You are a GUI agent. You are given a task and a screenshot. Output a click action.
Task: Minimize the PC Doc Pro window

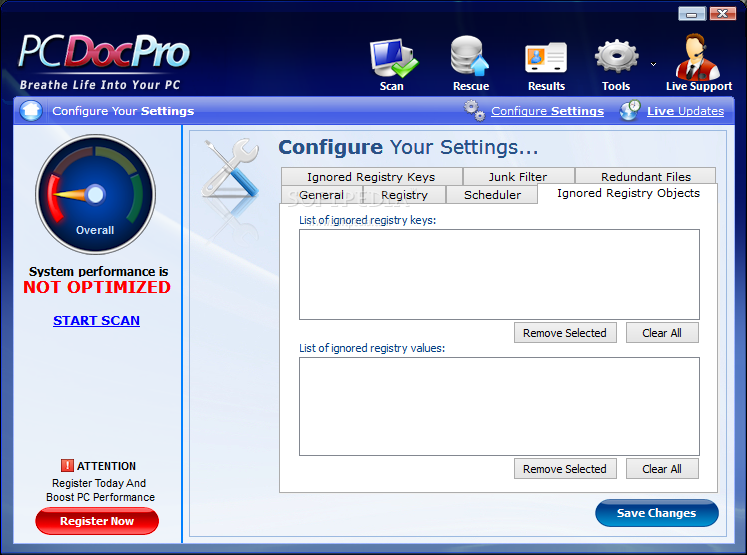tap(692, 13)
